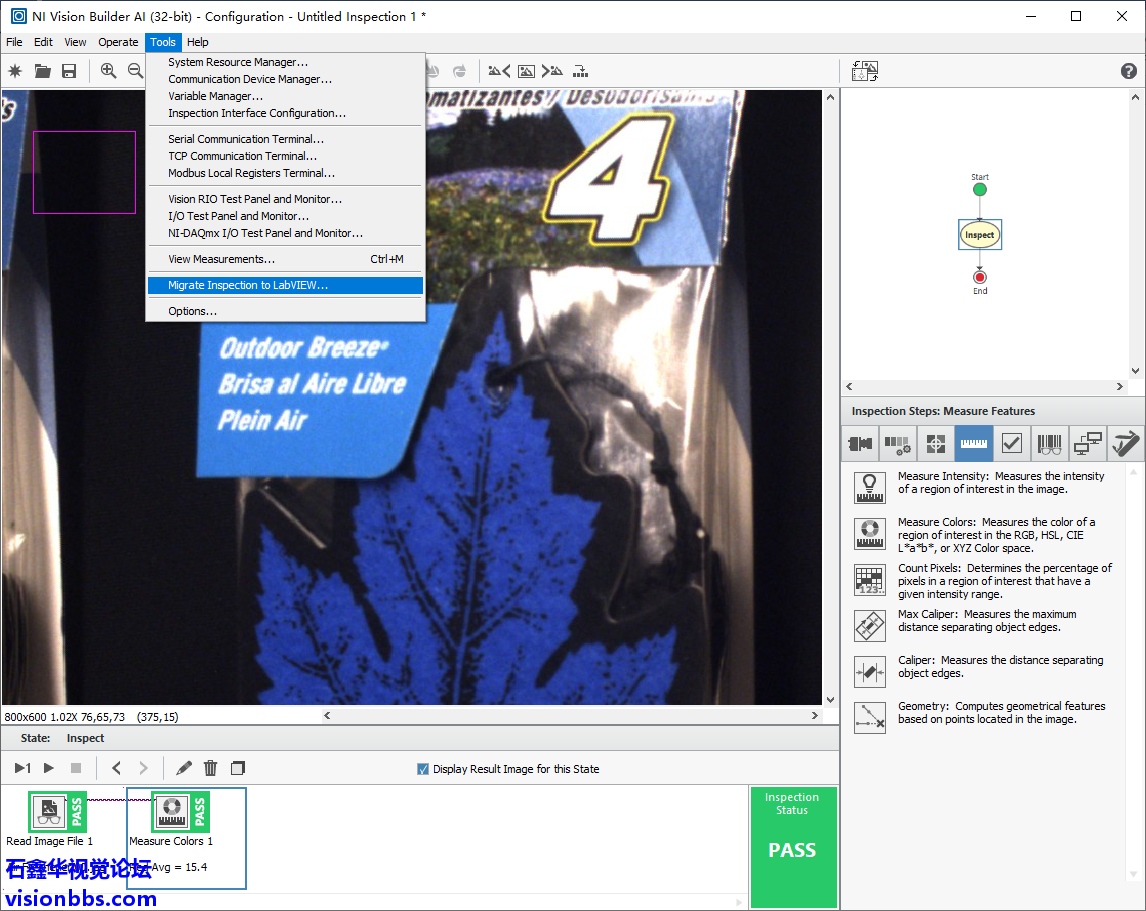1146x911 pixels.
Task: Save the inspection using the floppy icon
Action: 69,71
